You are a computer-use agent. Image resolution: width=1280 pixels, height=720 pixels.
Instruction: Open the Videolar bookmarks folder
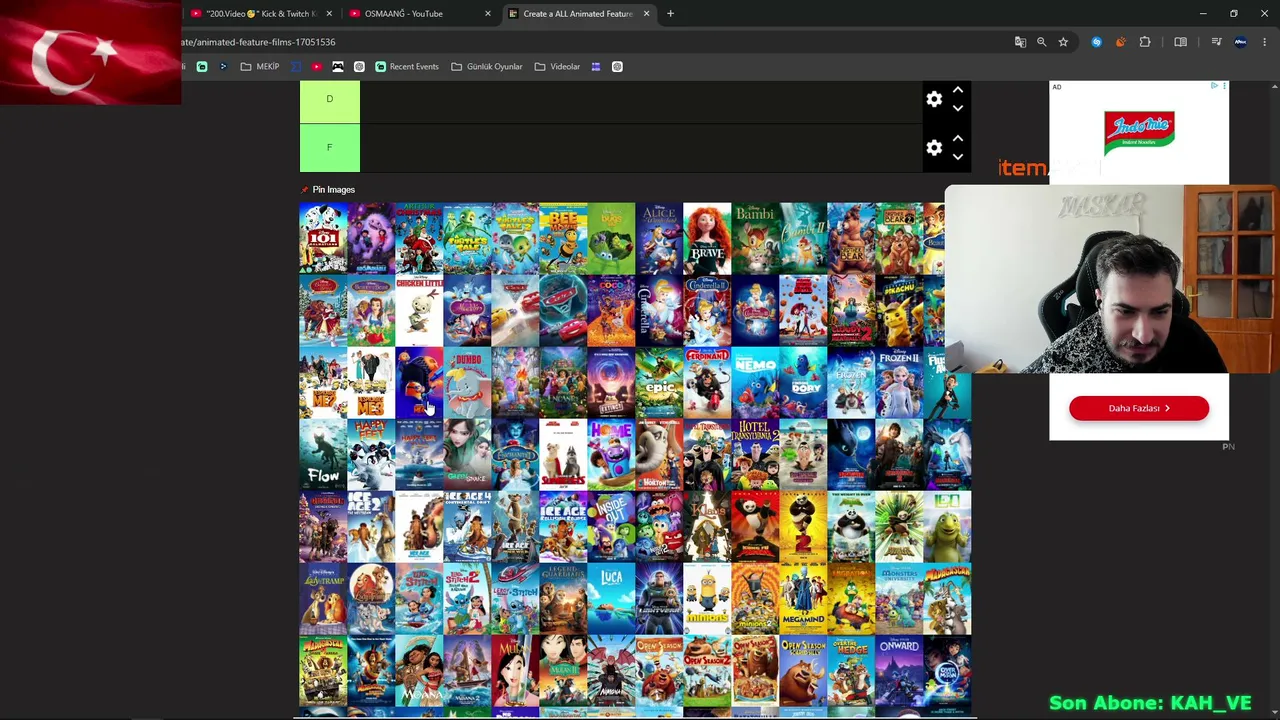click(x=557, y=67)
